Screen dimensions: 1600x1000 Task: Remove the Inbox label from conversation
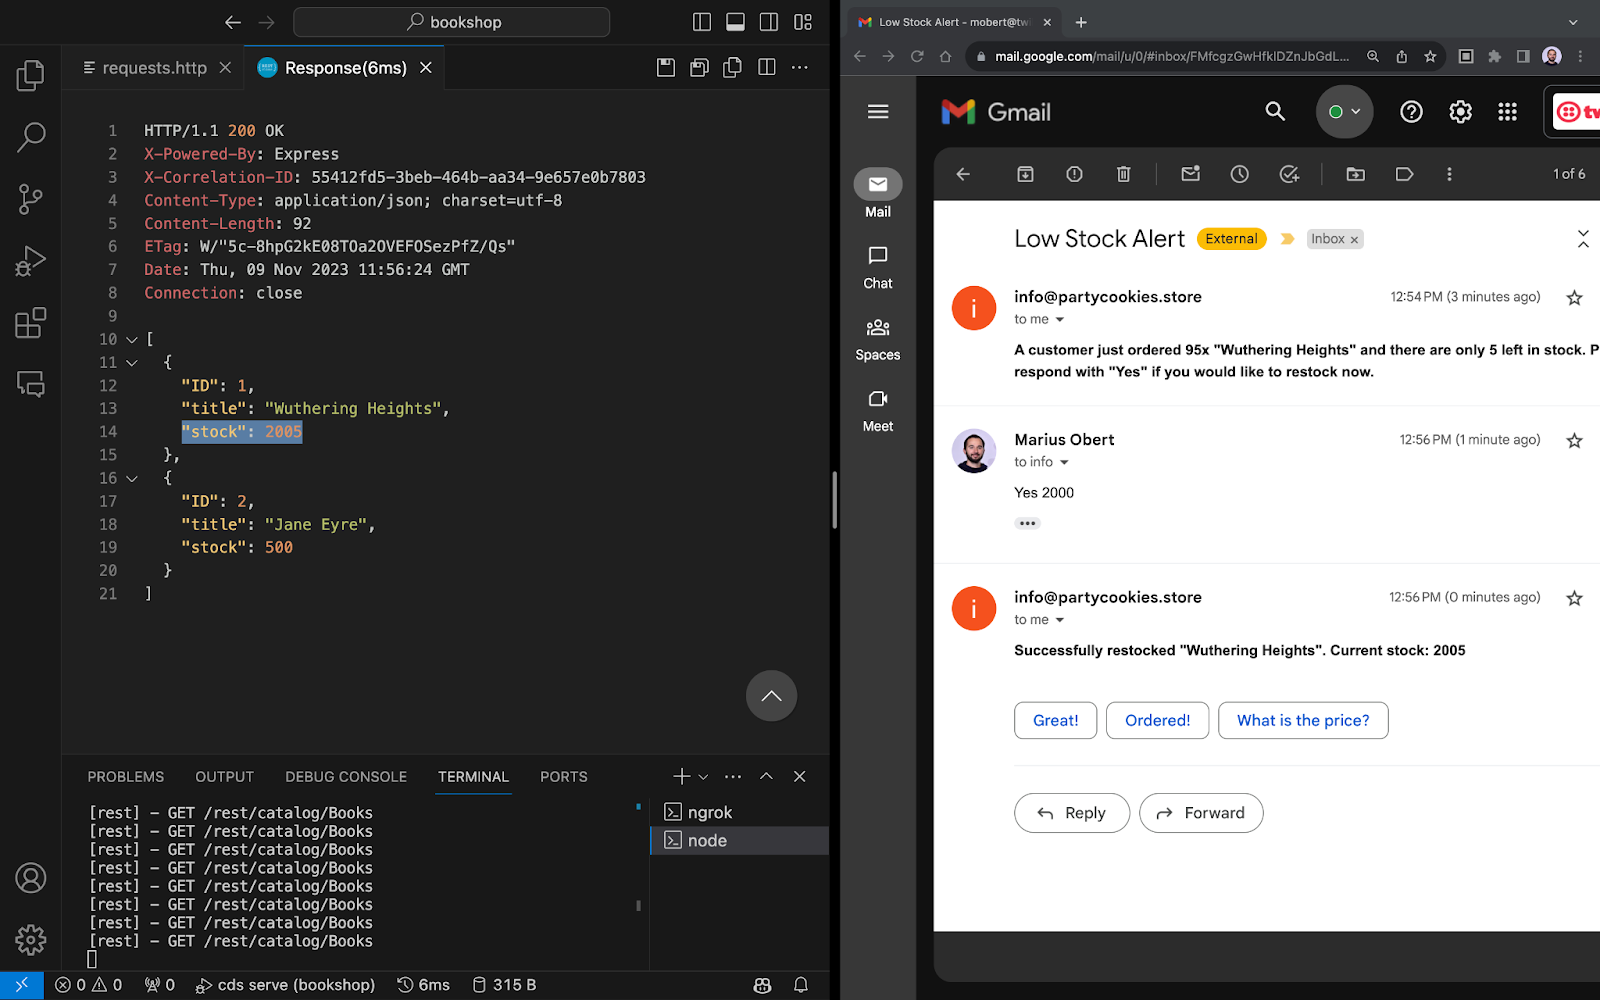(x=1354, y=240)
